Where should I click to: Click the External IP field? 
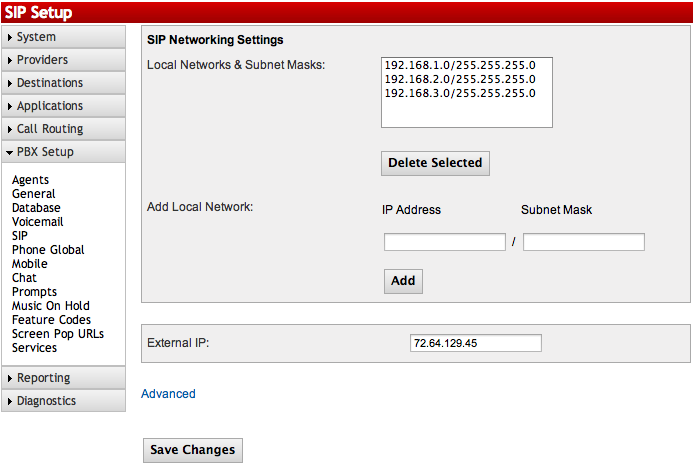point(476,343)
